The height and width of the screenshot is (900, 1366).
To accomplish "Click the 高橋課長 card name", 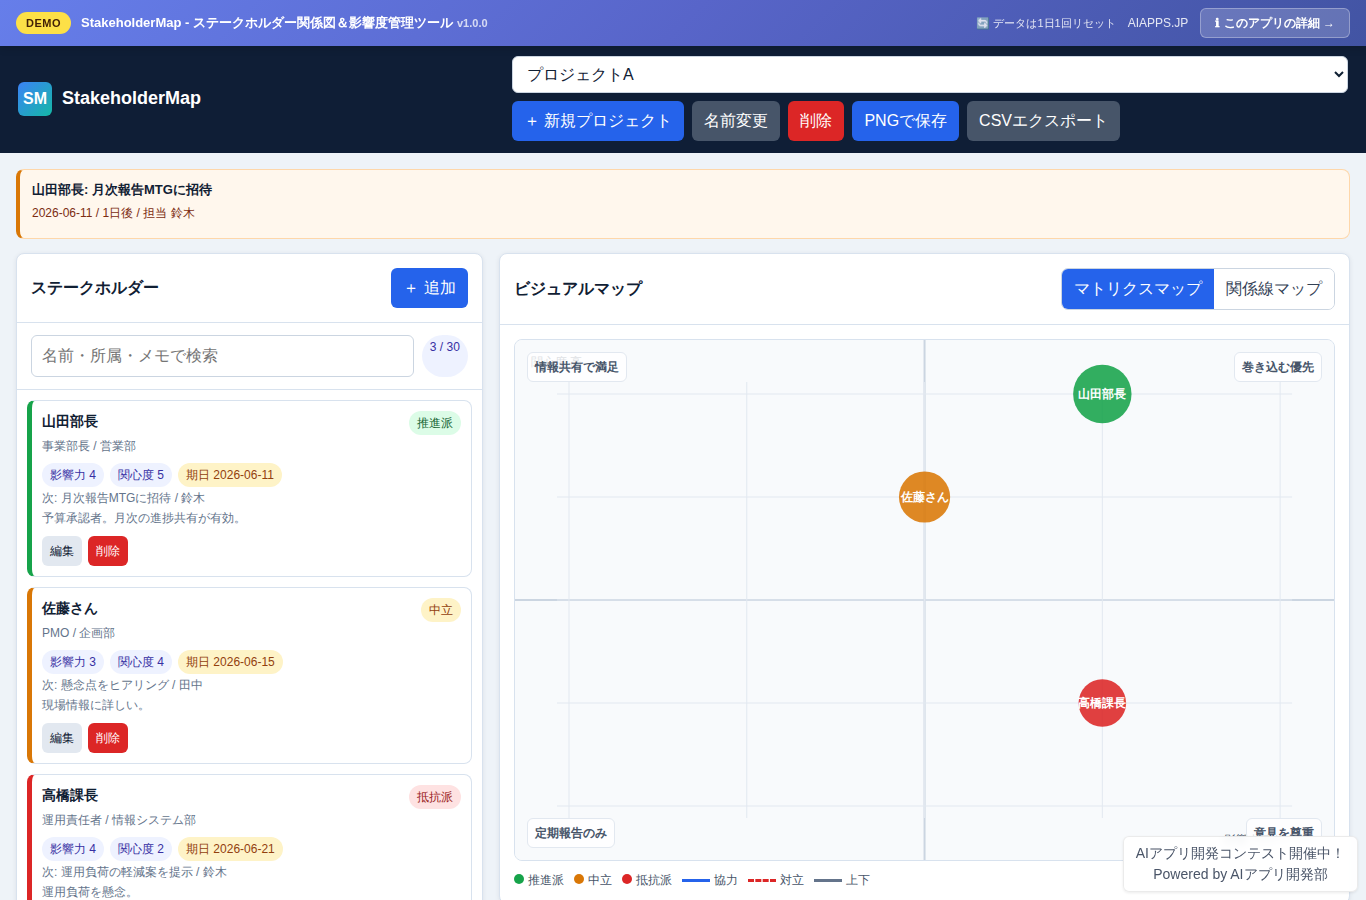I will coord(70,796).
